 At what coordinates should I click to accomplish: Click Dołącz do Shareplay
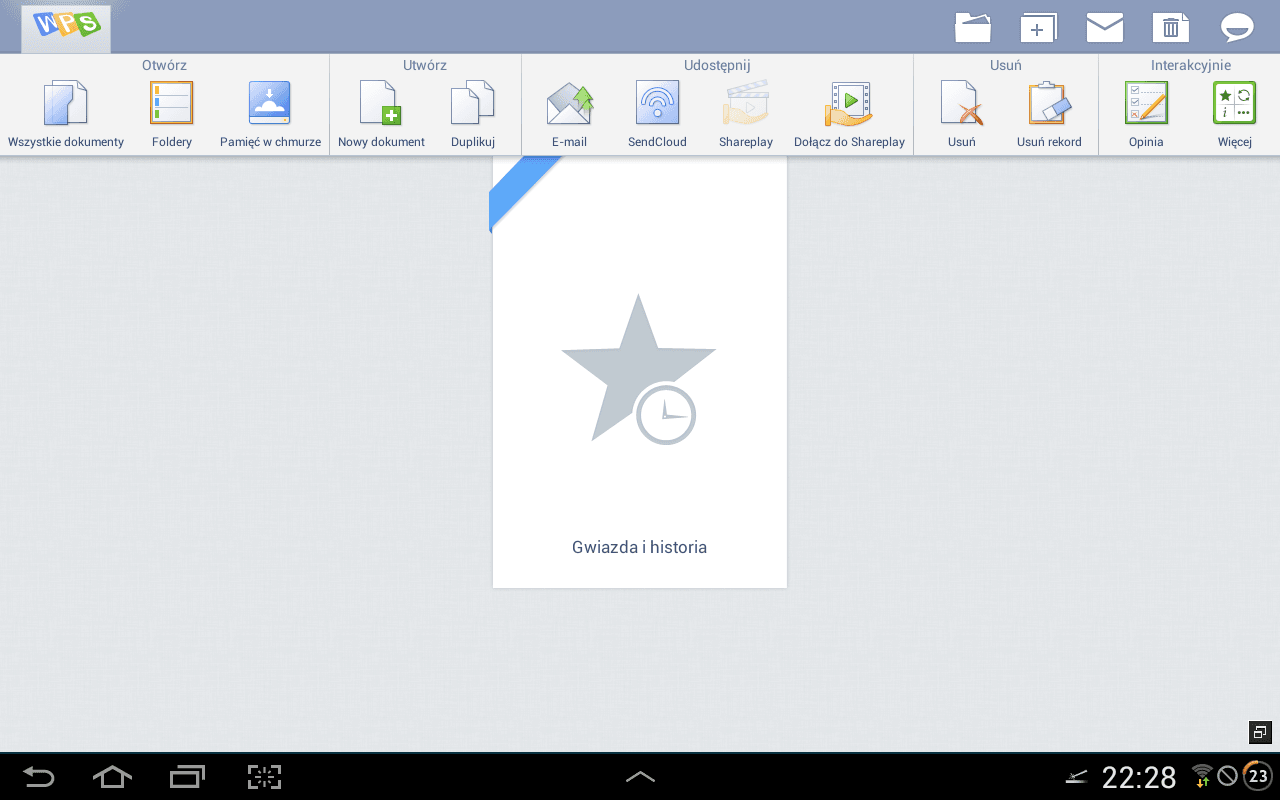point(849,115)
